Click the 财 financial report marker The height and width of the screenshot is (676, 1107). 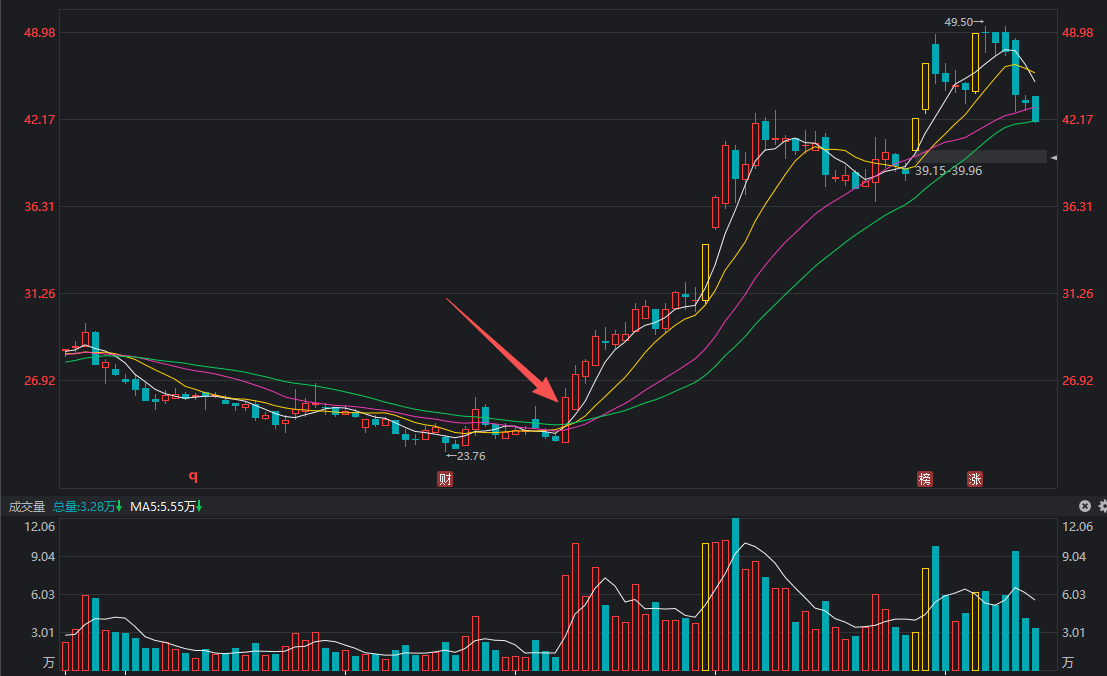(x=445, y=479)
